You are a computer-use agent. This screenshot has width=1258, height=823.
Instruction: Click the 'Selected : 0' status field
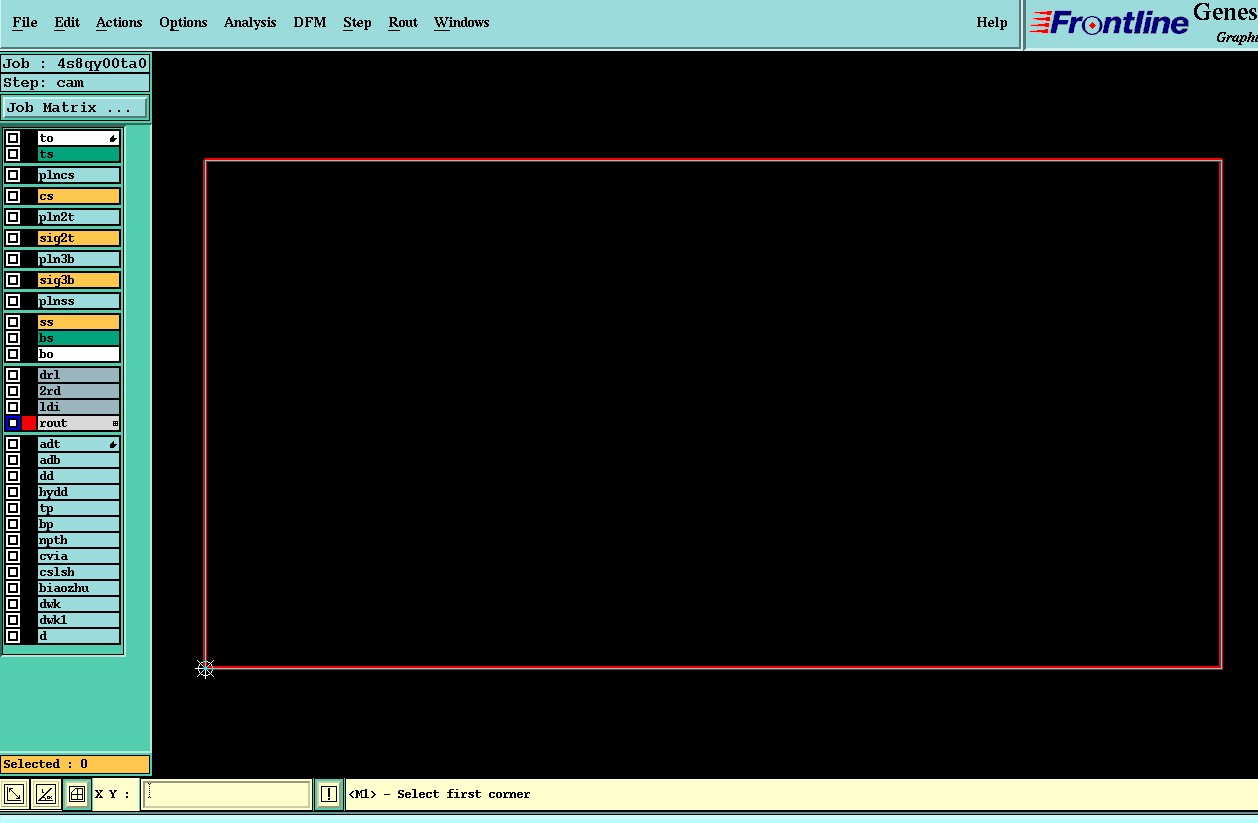pyautogui.click(x=75, y=764)
